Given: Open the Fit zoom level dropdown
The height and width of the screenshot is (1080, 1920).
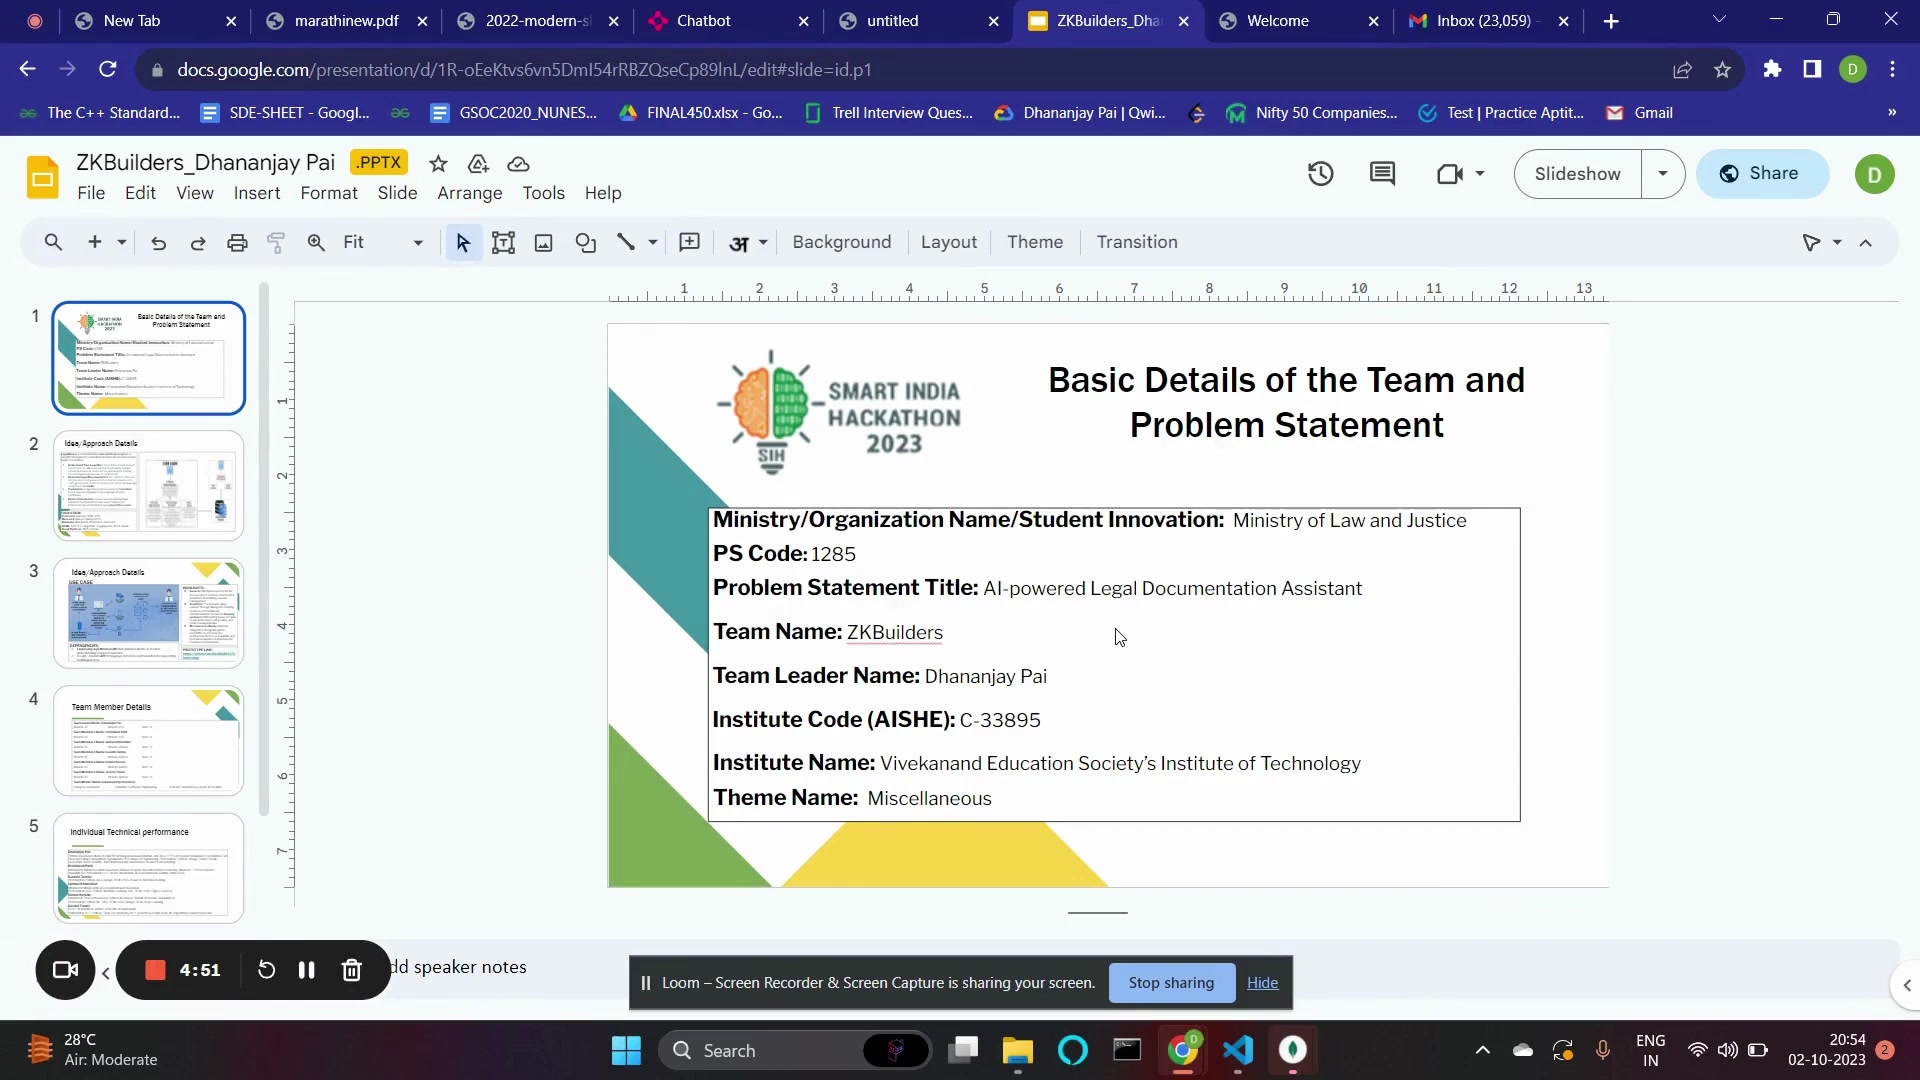Looking at the screenshot, I should (383, 242).
